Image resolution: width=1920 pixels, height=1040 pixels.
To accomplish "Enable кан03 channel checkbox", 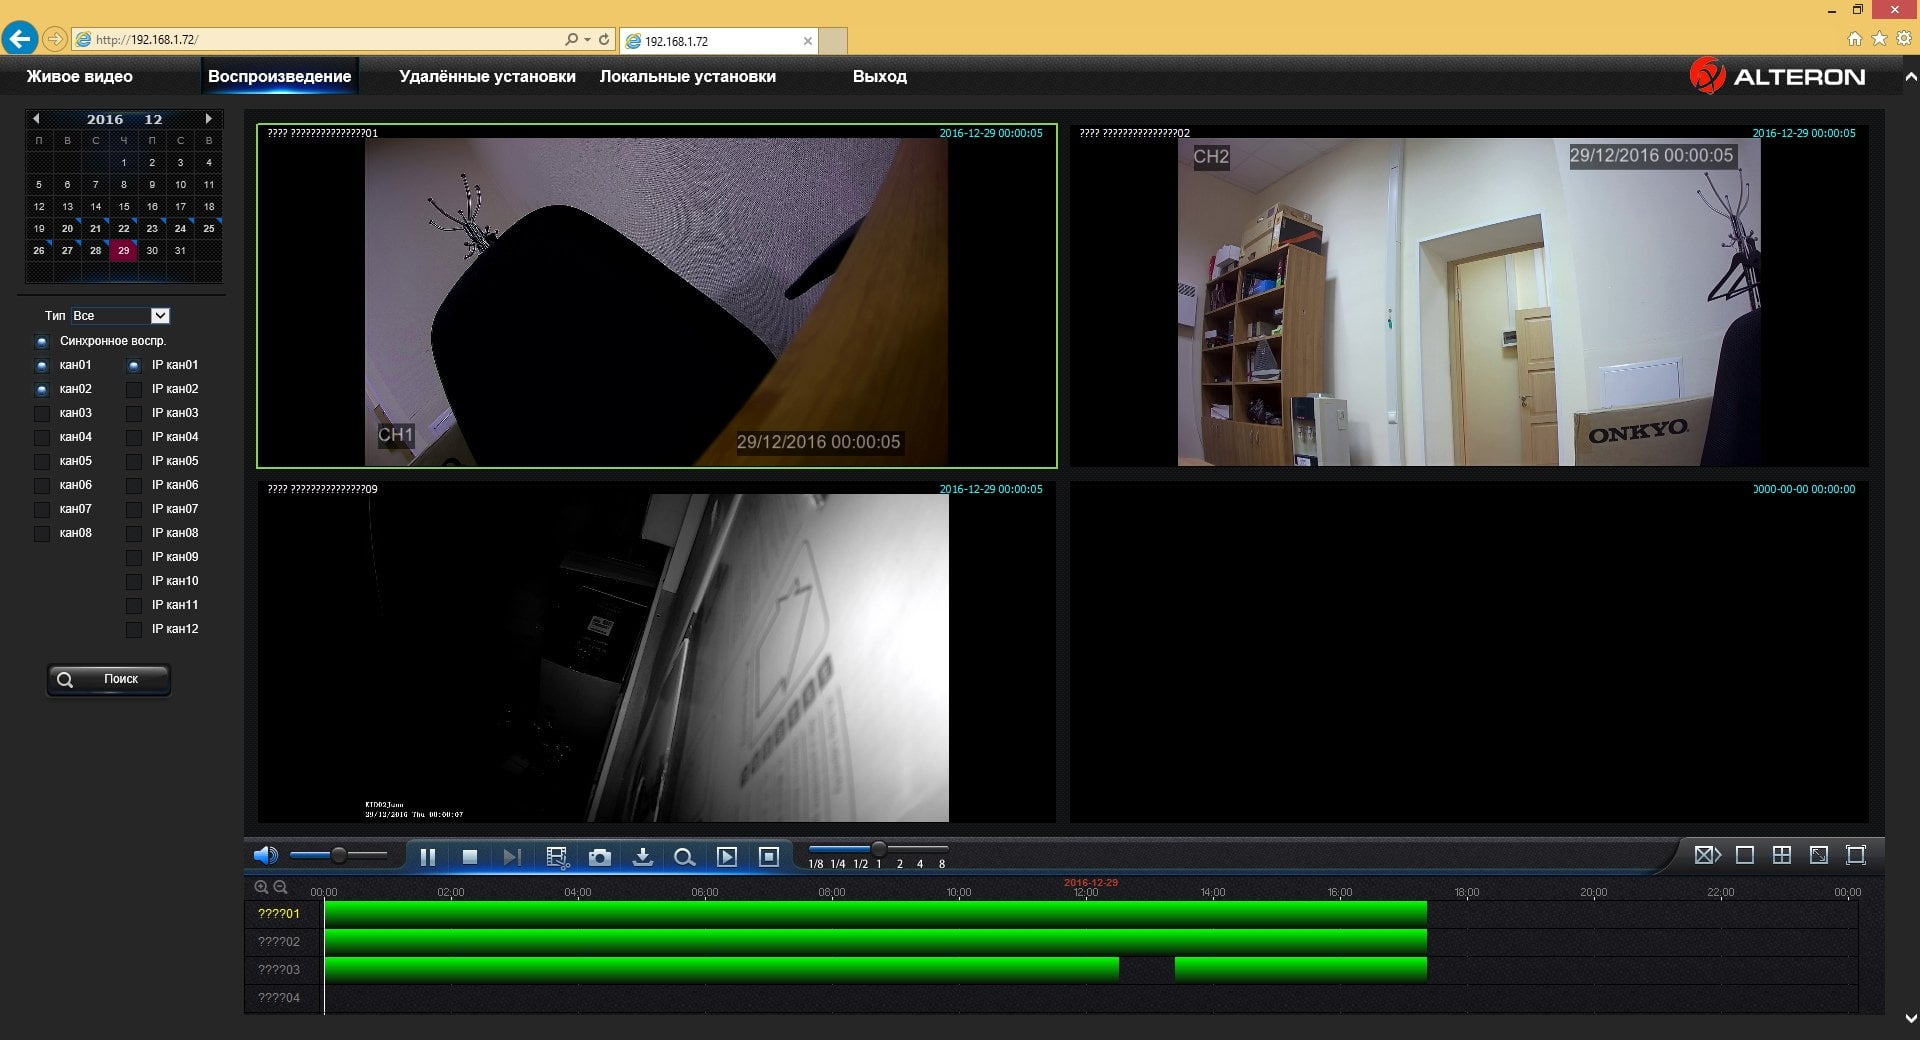I will [42, 413].
